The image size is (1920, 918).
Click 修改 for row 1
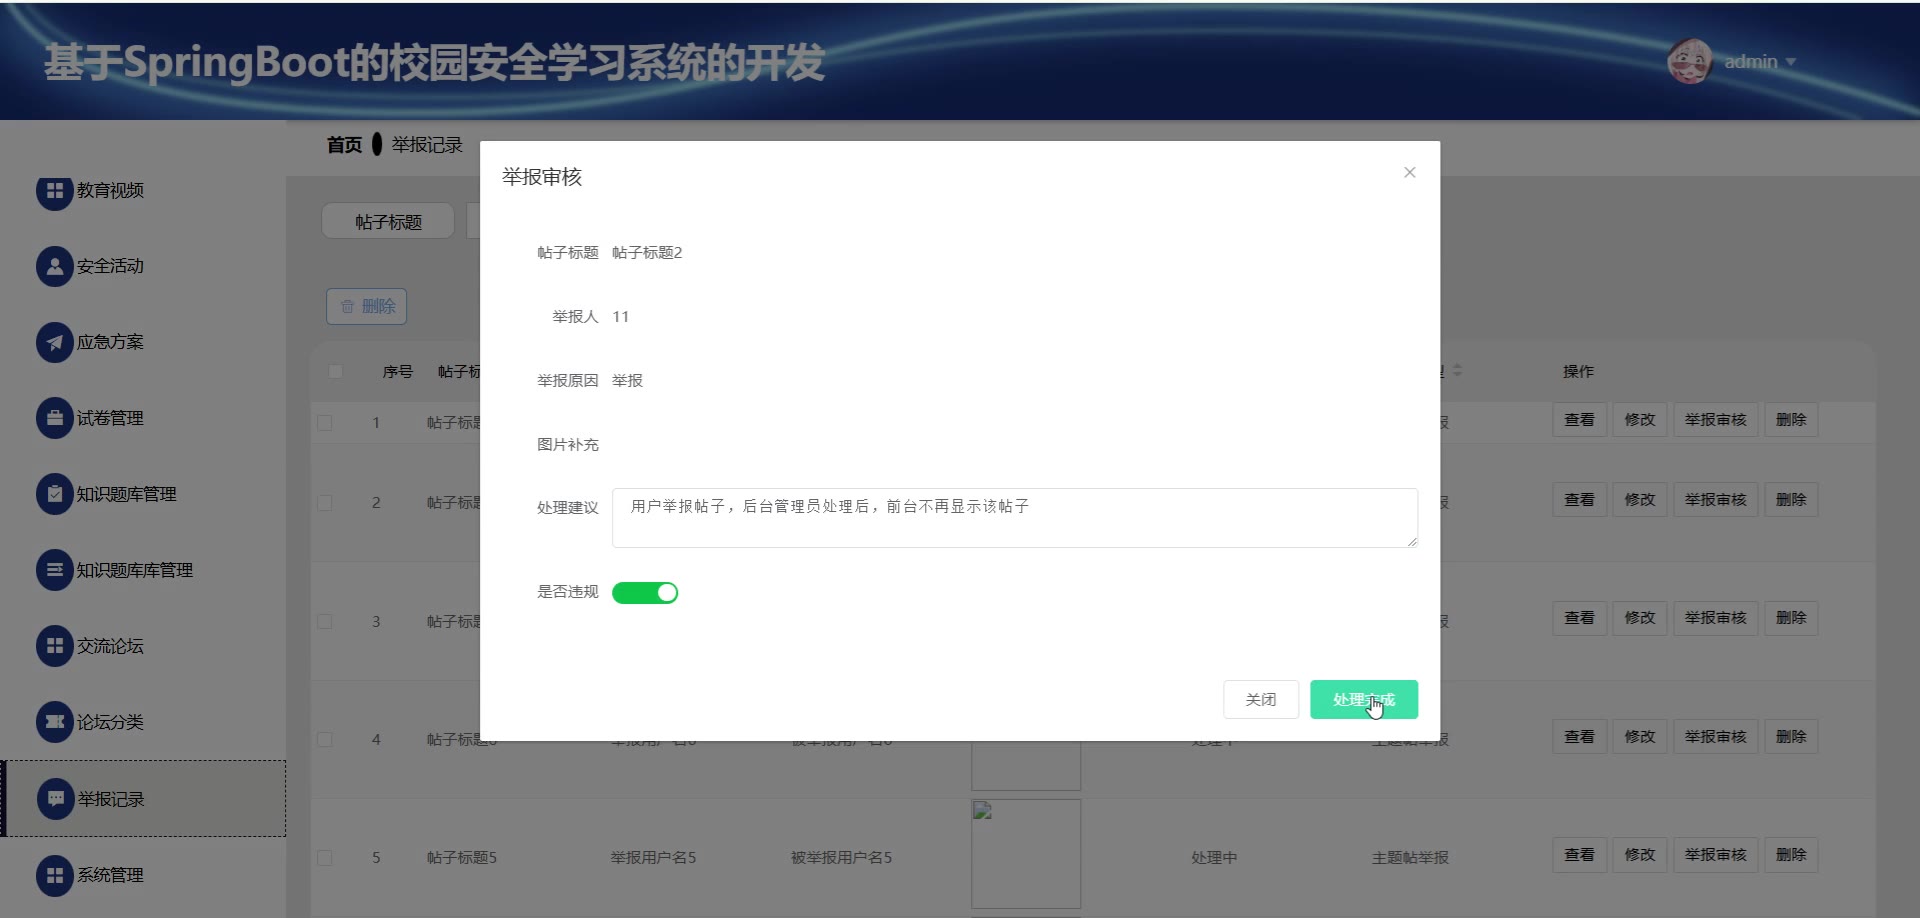(x=1640, y=420)
